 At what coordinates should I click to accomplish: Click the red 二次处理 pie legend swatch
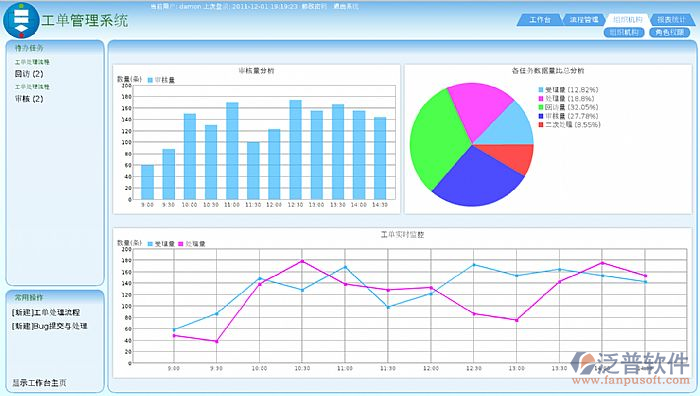coord(541,125)
